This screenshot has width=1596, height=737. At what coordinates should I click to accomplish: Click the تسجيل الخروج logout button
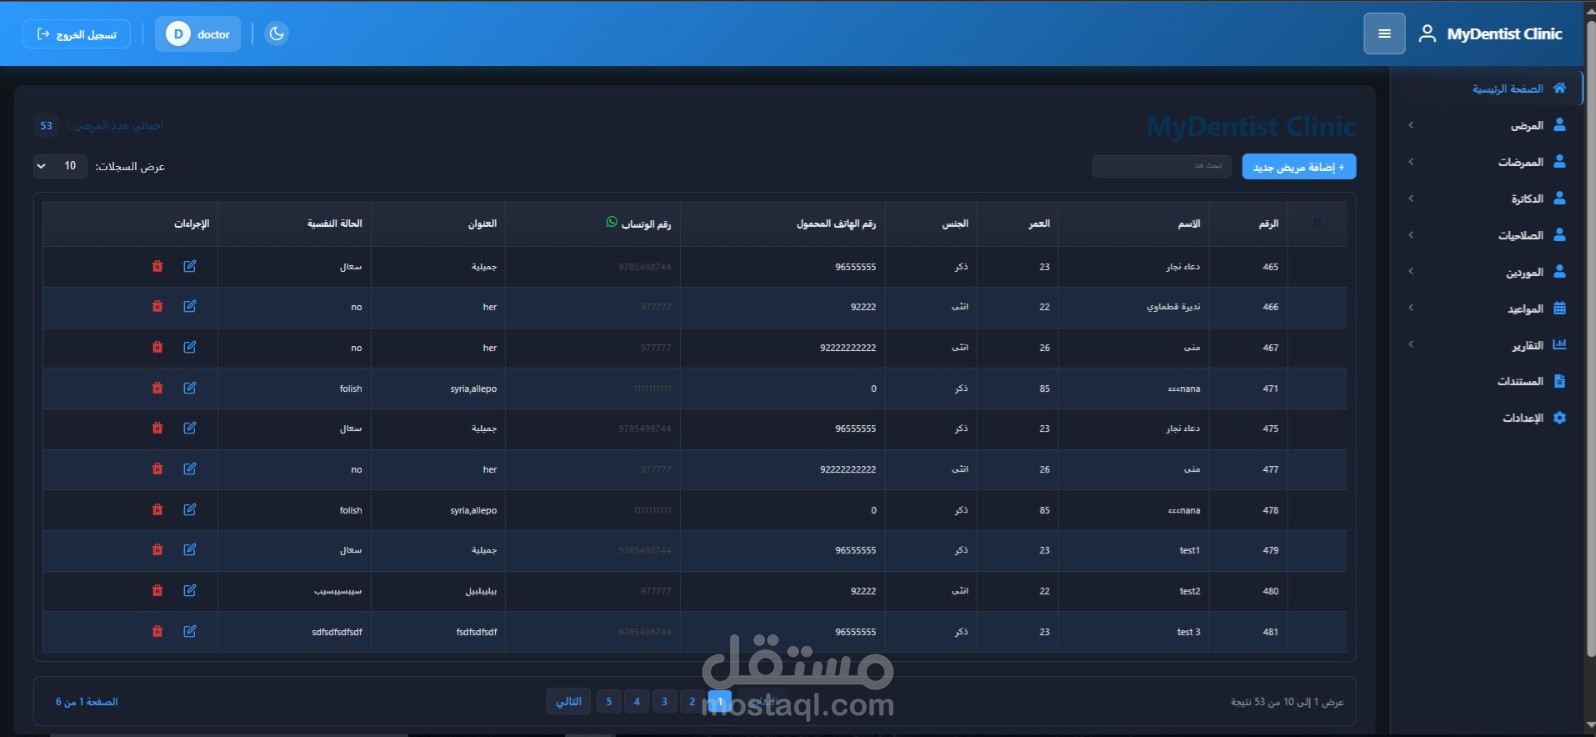[x=77, y=34]
